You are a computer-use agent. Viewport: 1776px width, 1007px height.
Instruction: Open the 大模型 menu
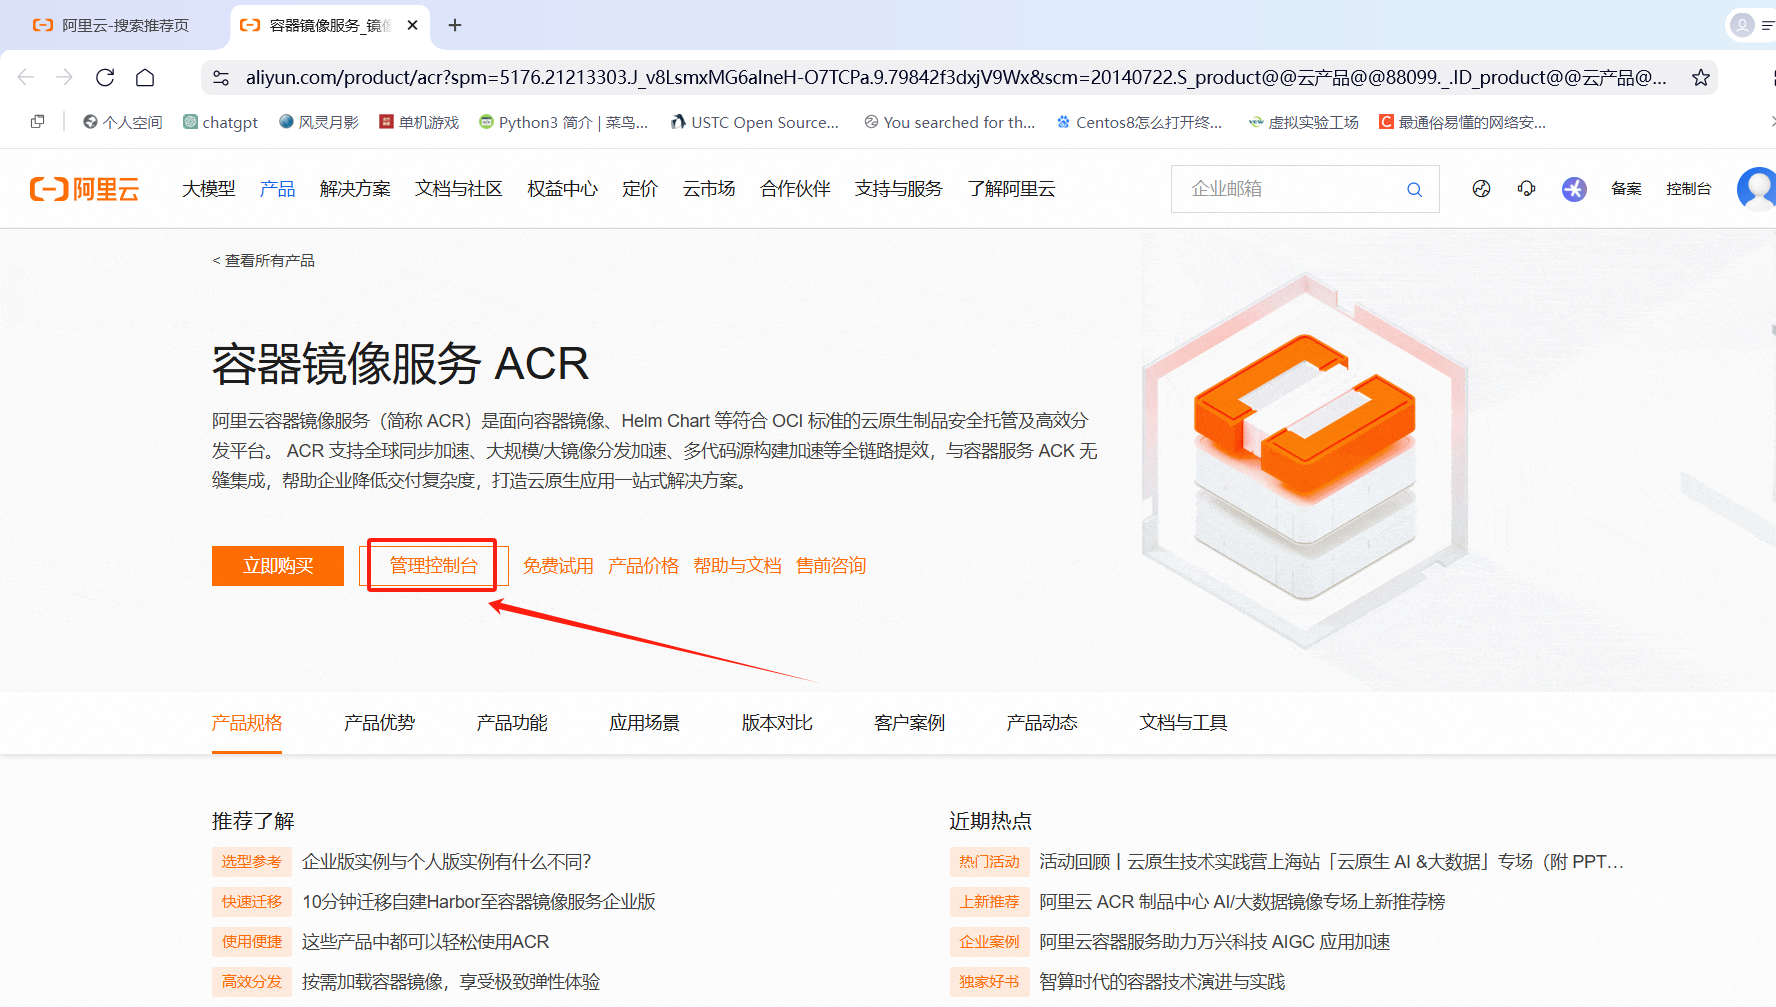(x=208, y=189)
